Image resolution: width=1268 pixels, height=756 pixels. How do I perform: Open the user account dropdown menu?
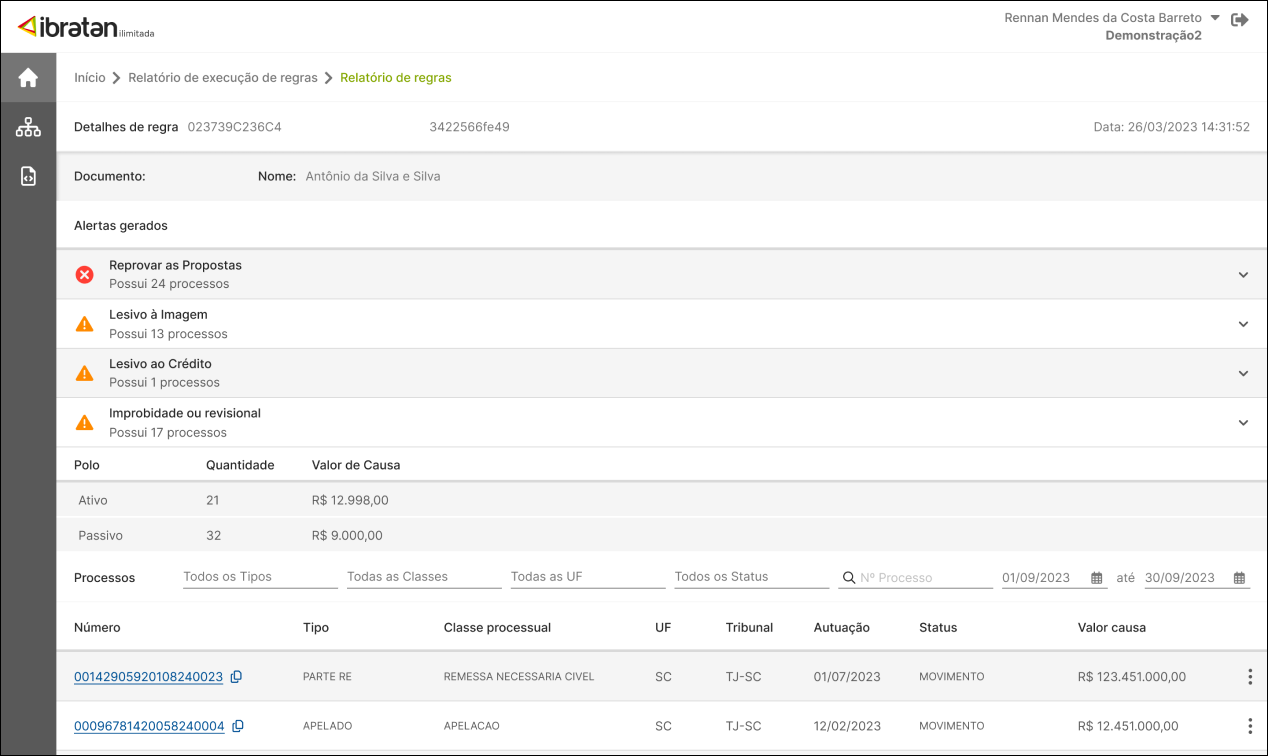pos(1214,18)
